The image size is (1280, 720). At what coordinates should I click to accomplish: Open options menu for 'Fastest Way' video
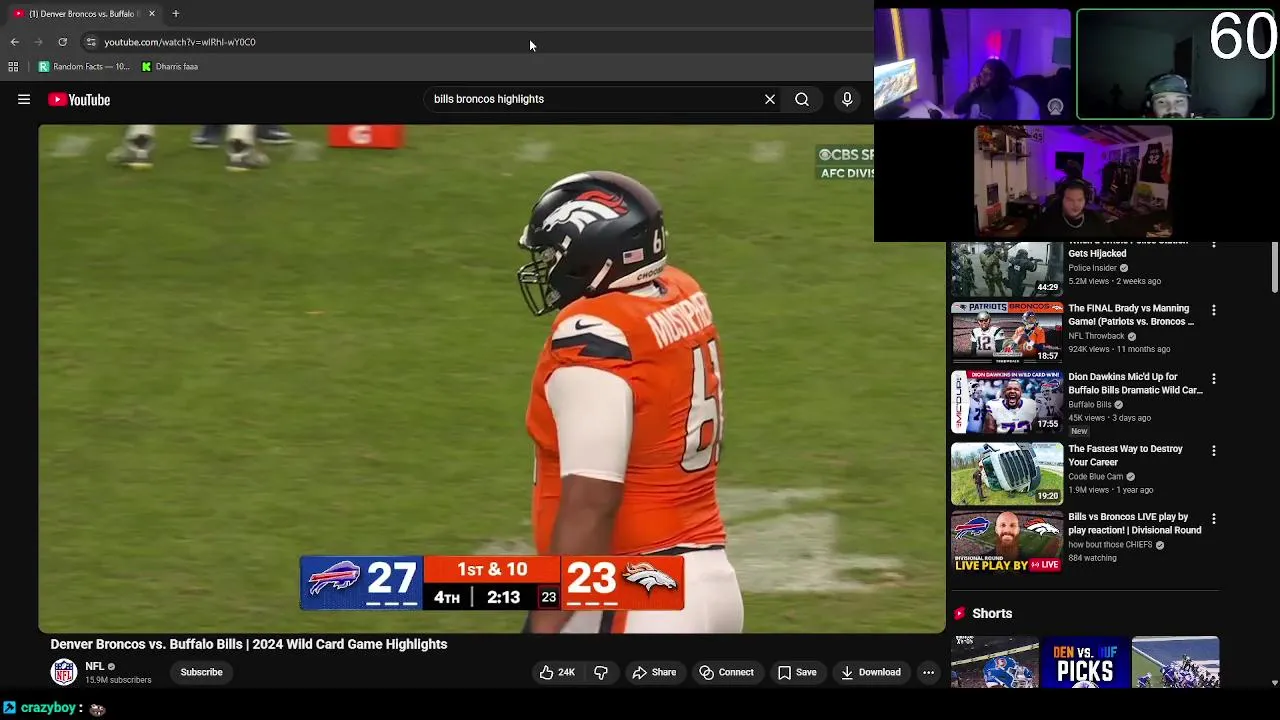click(x=1214, y=452)
